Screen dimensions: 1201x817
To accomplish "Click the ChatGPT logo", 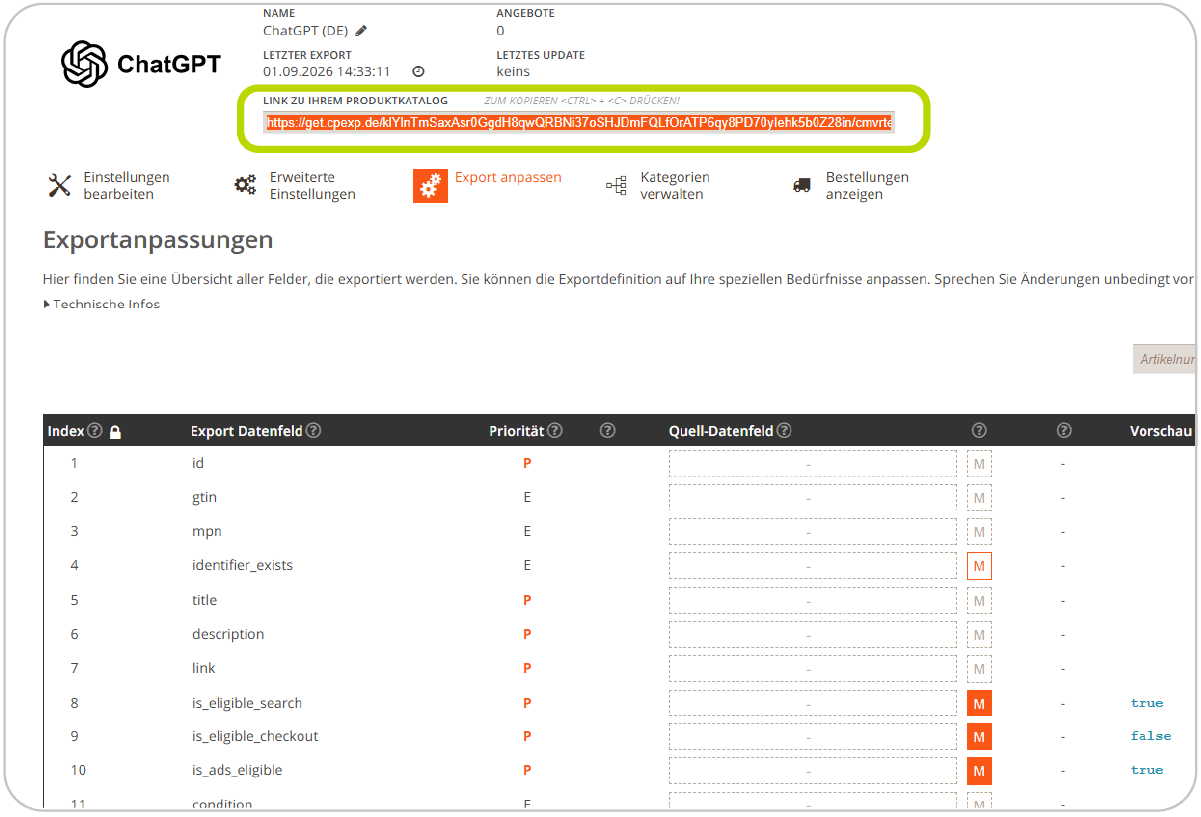I will 141,64.
